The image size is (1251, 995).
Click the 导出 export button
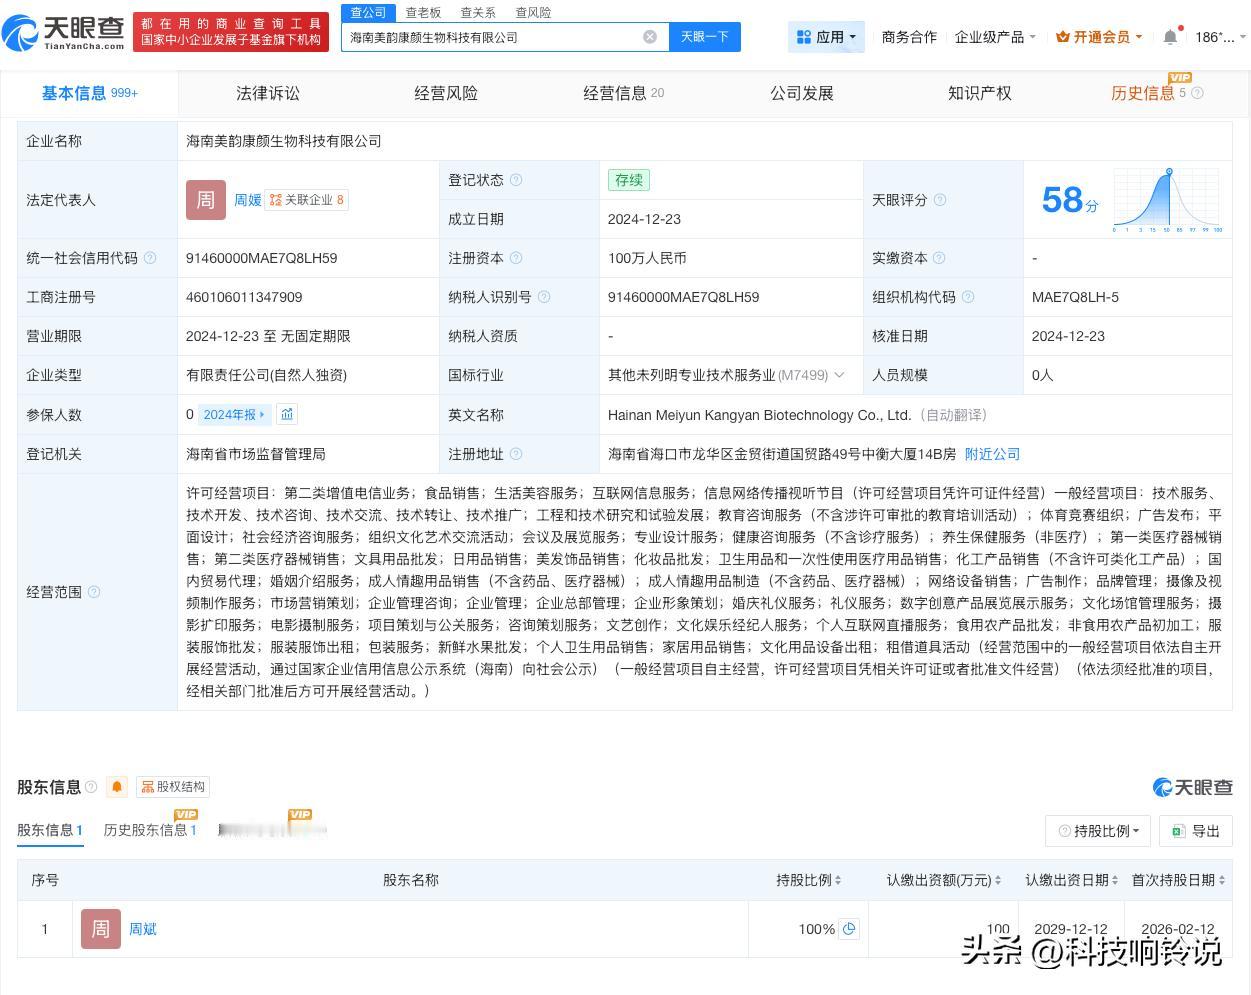[1196, 831]
